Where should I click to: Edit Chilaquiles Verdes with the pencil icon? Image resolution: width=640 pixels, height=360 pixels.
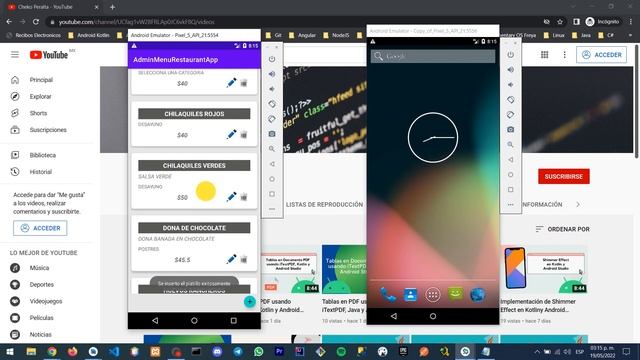click(231, 197)
